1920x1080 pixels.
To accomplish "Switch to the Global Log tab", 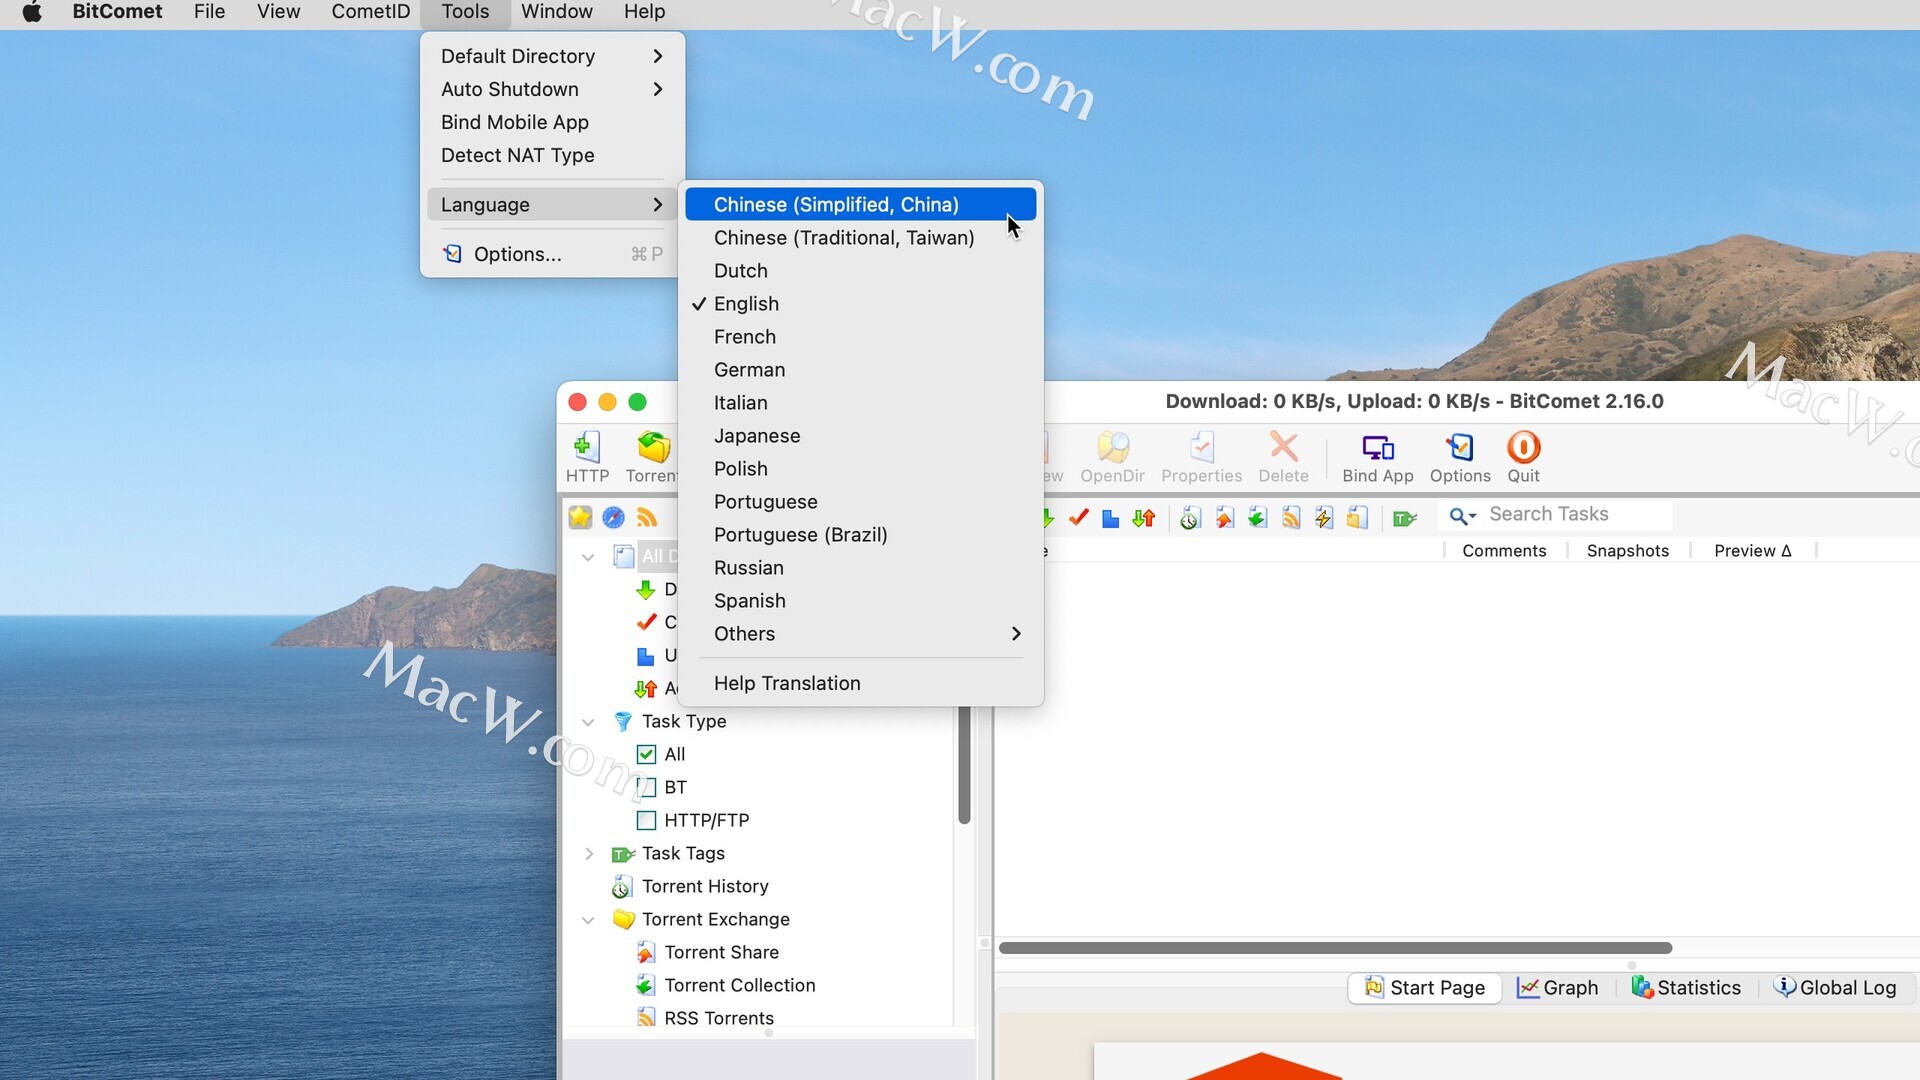I will 1835,988.
